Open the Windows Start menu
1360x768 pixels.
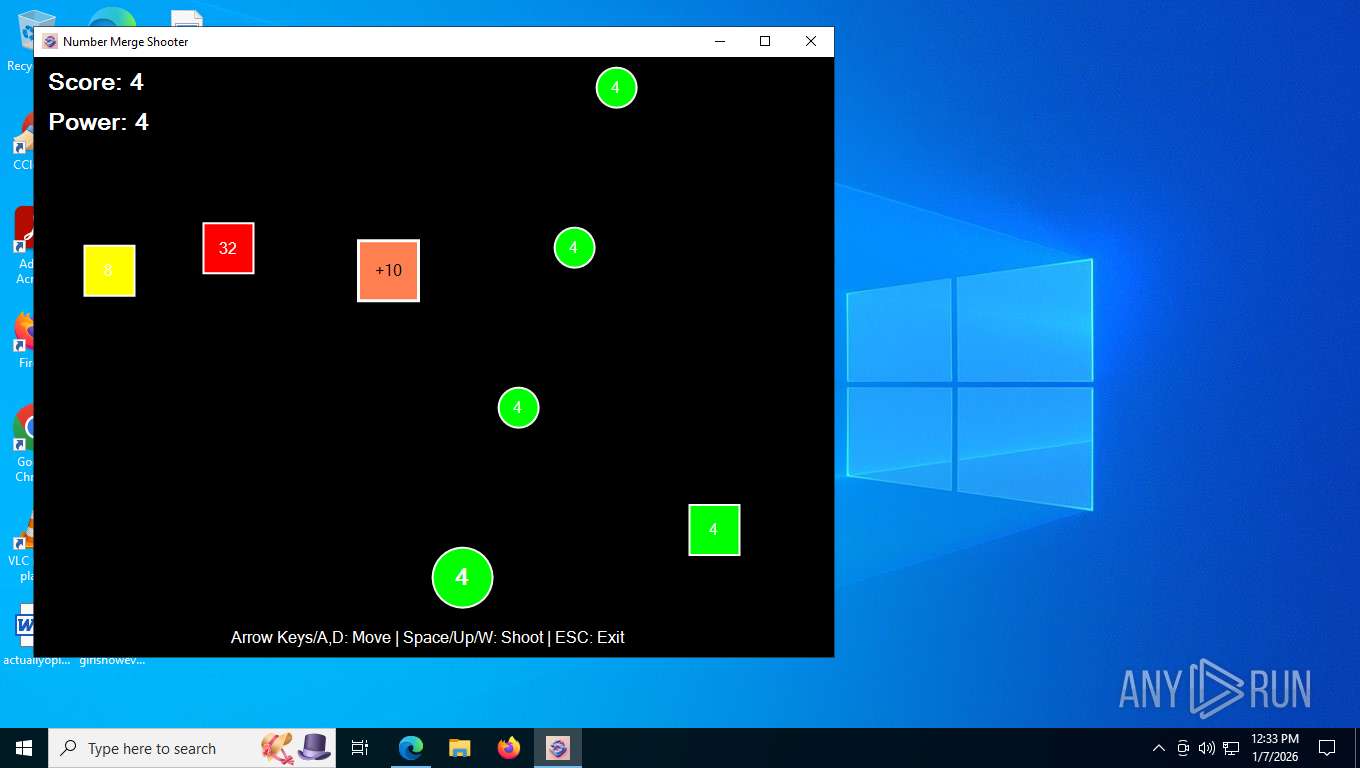click(x=24, y=748)
